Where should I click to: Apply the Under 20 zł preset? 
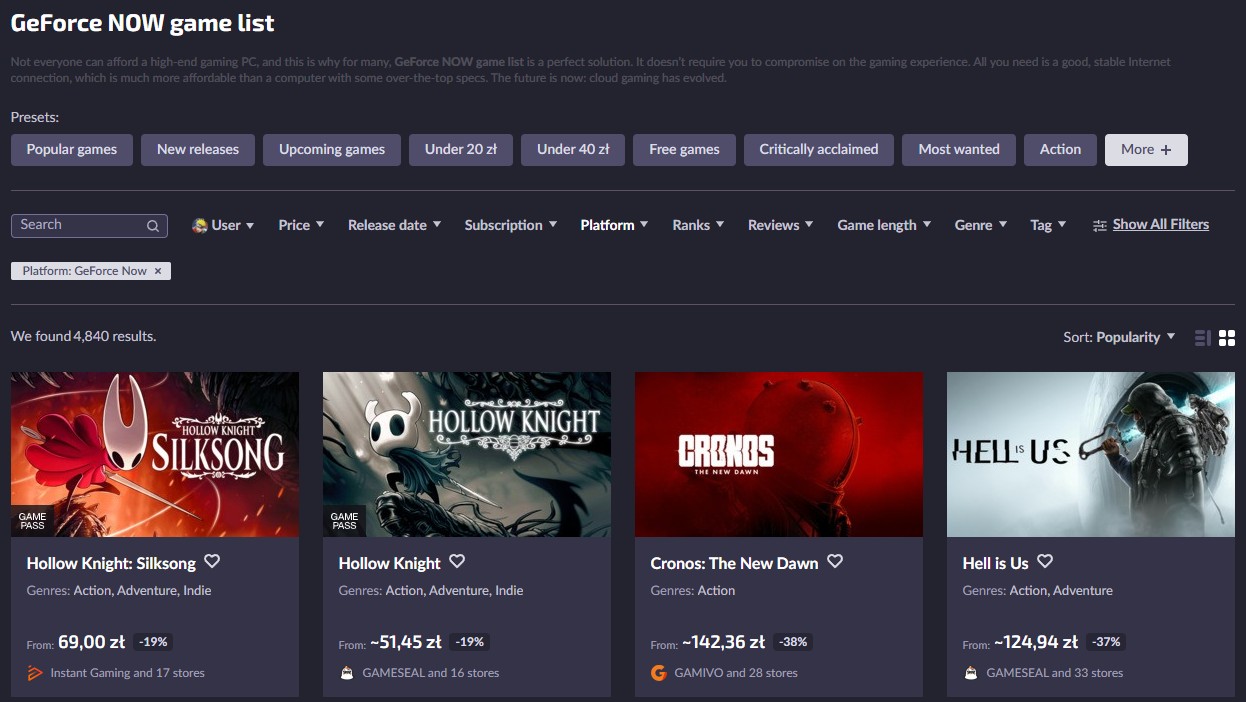point(461,150)
